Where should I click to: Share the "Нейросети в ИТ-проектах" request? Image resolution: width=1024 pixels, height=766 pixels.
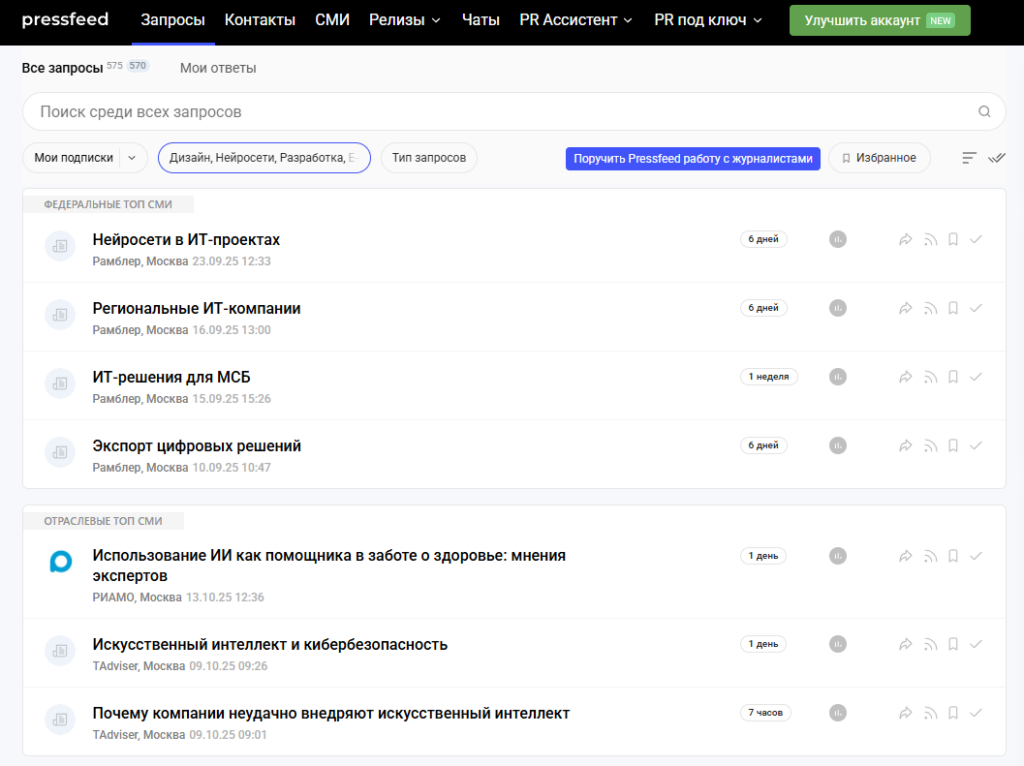[905, 240]
